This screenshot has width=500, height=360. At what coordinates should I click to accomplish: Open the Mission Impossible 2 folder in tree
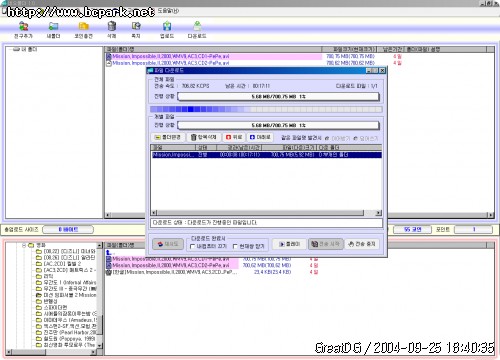pos(70,295)
